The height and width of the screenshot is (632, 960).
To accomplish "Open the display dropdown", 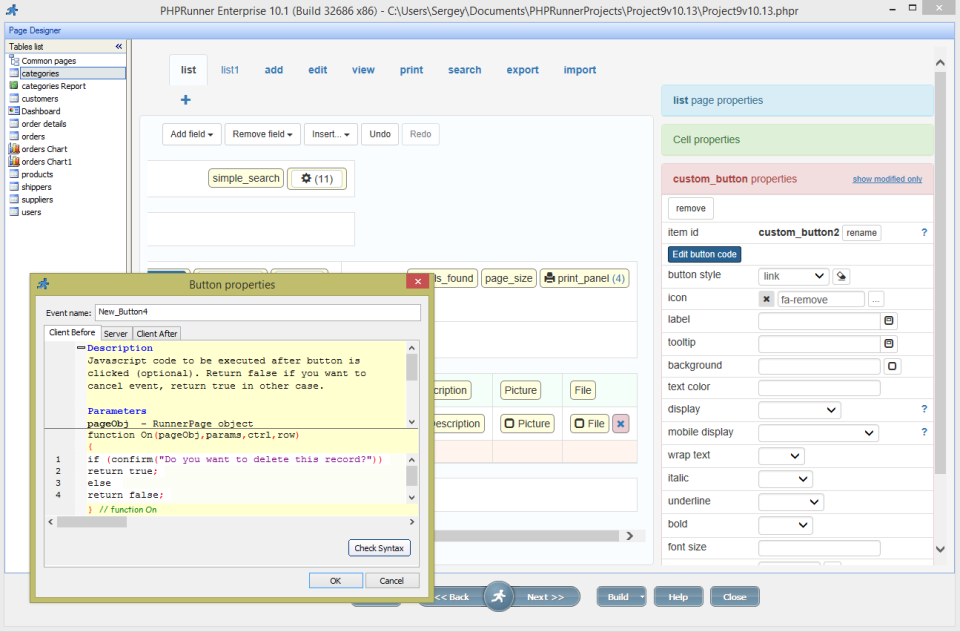I will 799,410.
